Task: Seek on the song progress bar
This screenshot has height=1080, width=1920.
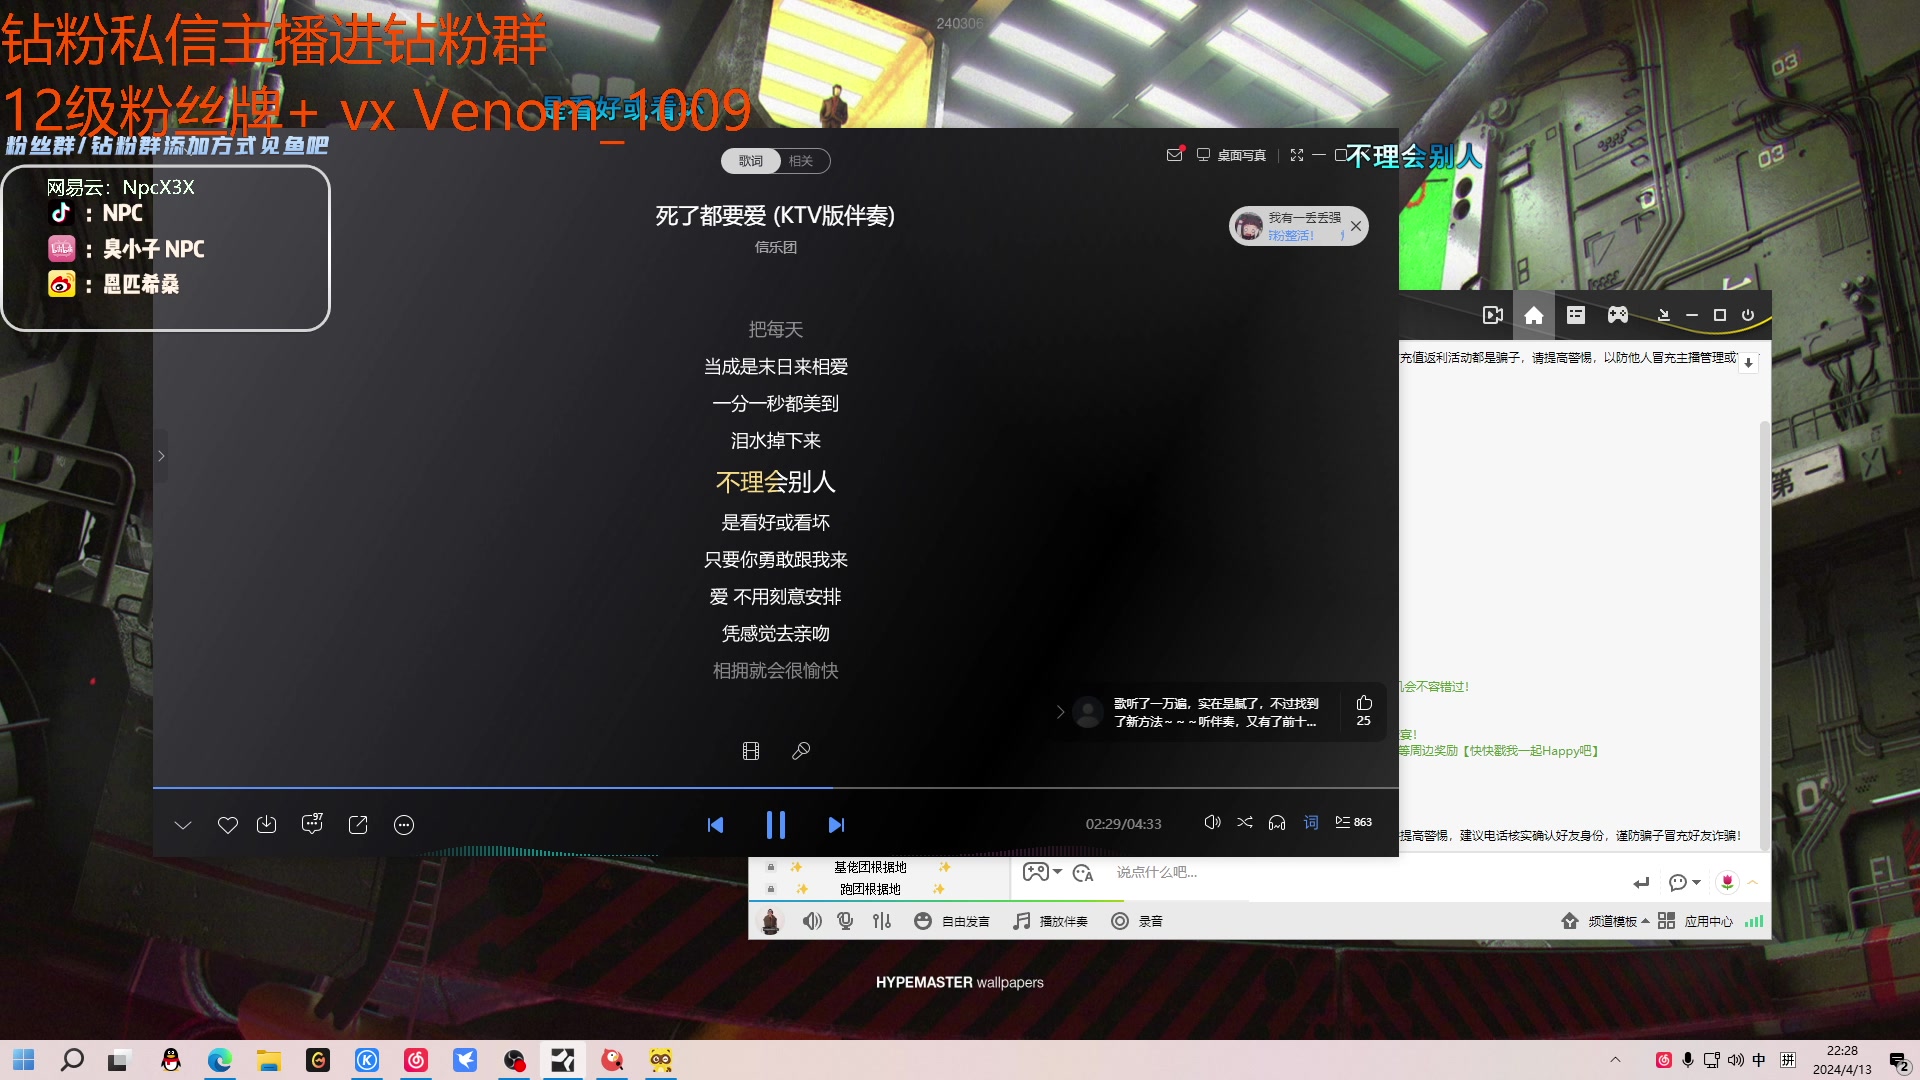Action: (775, 788)
